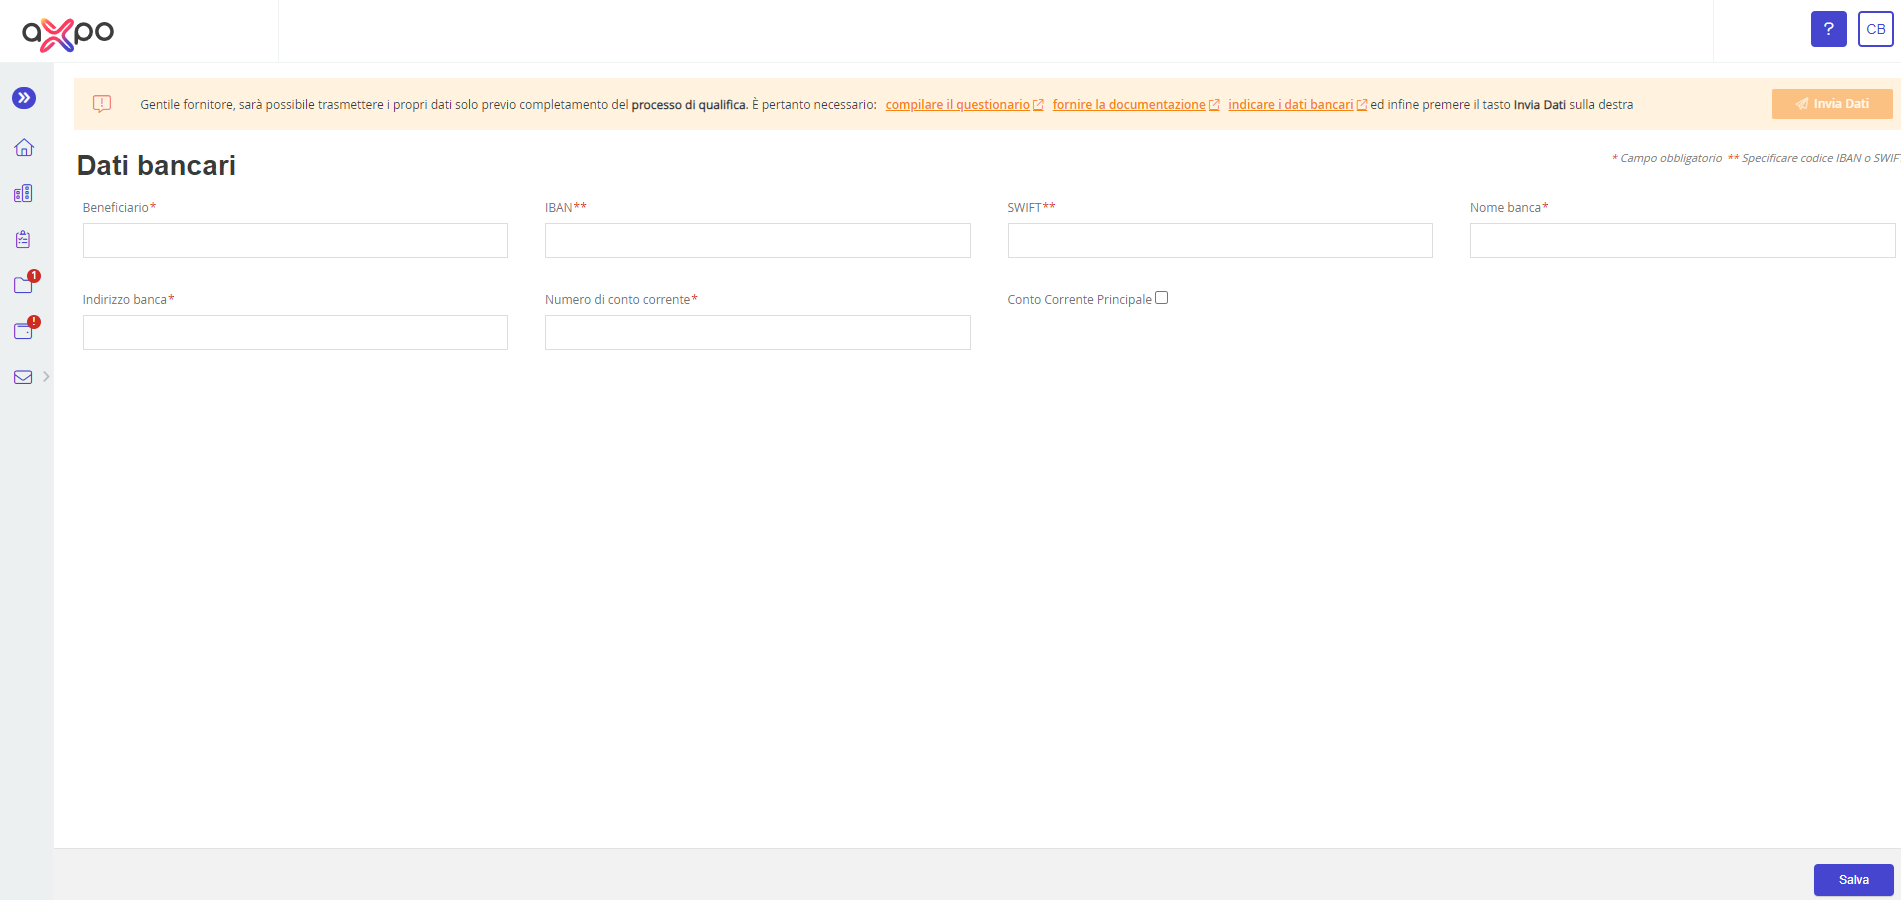The image size is (1901, 900).
Task: Focus the IBAN input field
Action: click(758, 240)
